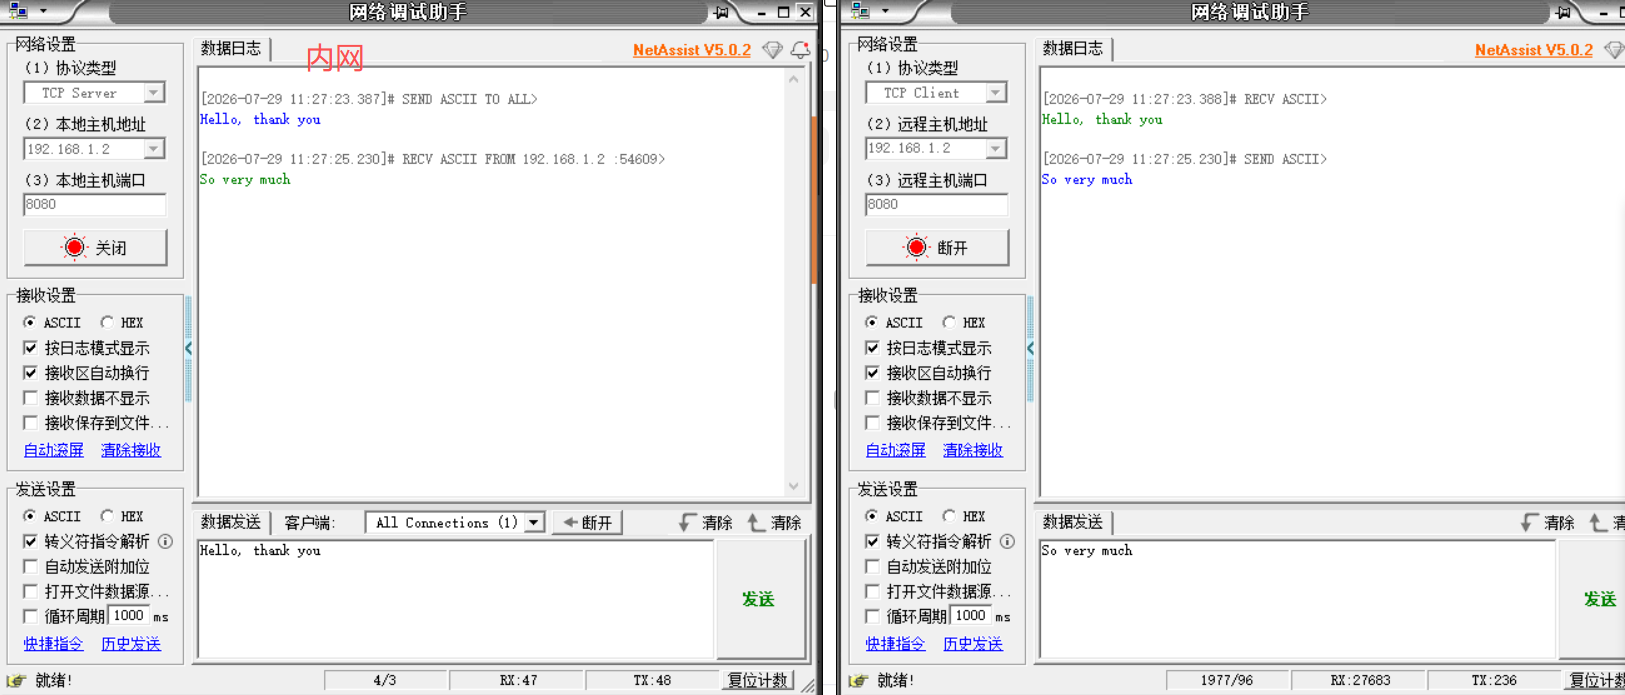Collapse the server settings side panel arrow
Image resolution: width=1625 pixels, height=695 pixels.
point(188,348)
